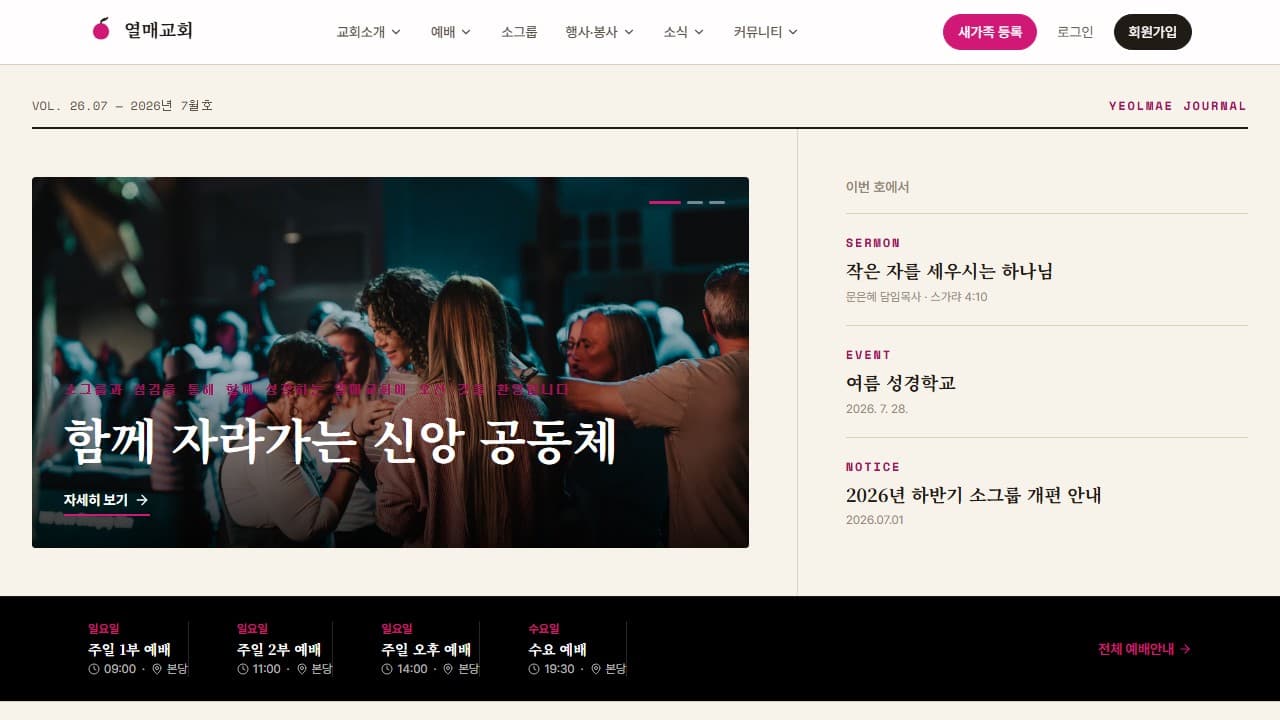Expand the 소식 menu chevron
The image size is (1280, 720).
(x=699, y=32)
